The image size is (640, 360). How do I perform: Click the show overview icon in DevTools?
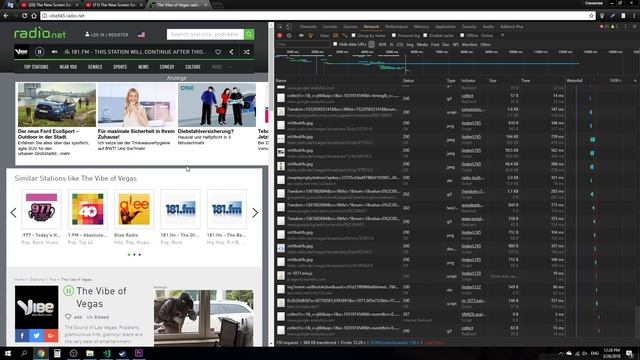click(344, 36)
